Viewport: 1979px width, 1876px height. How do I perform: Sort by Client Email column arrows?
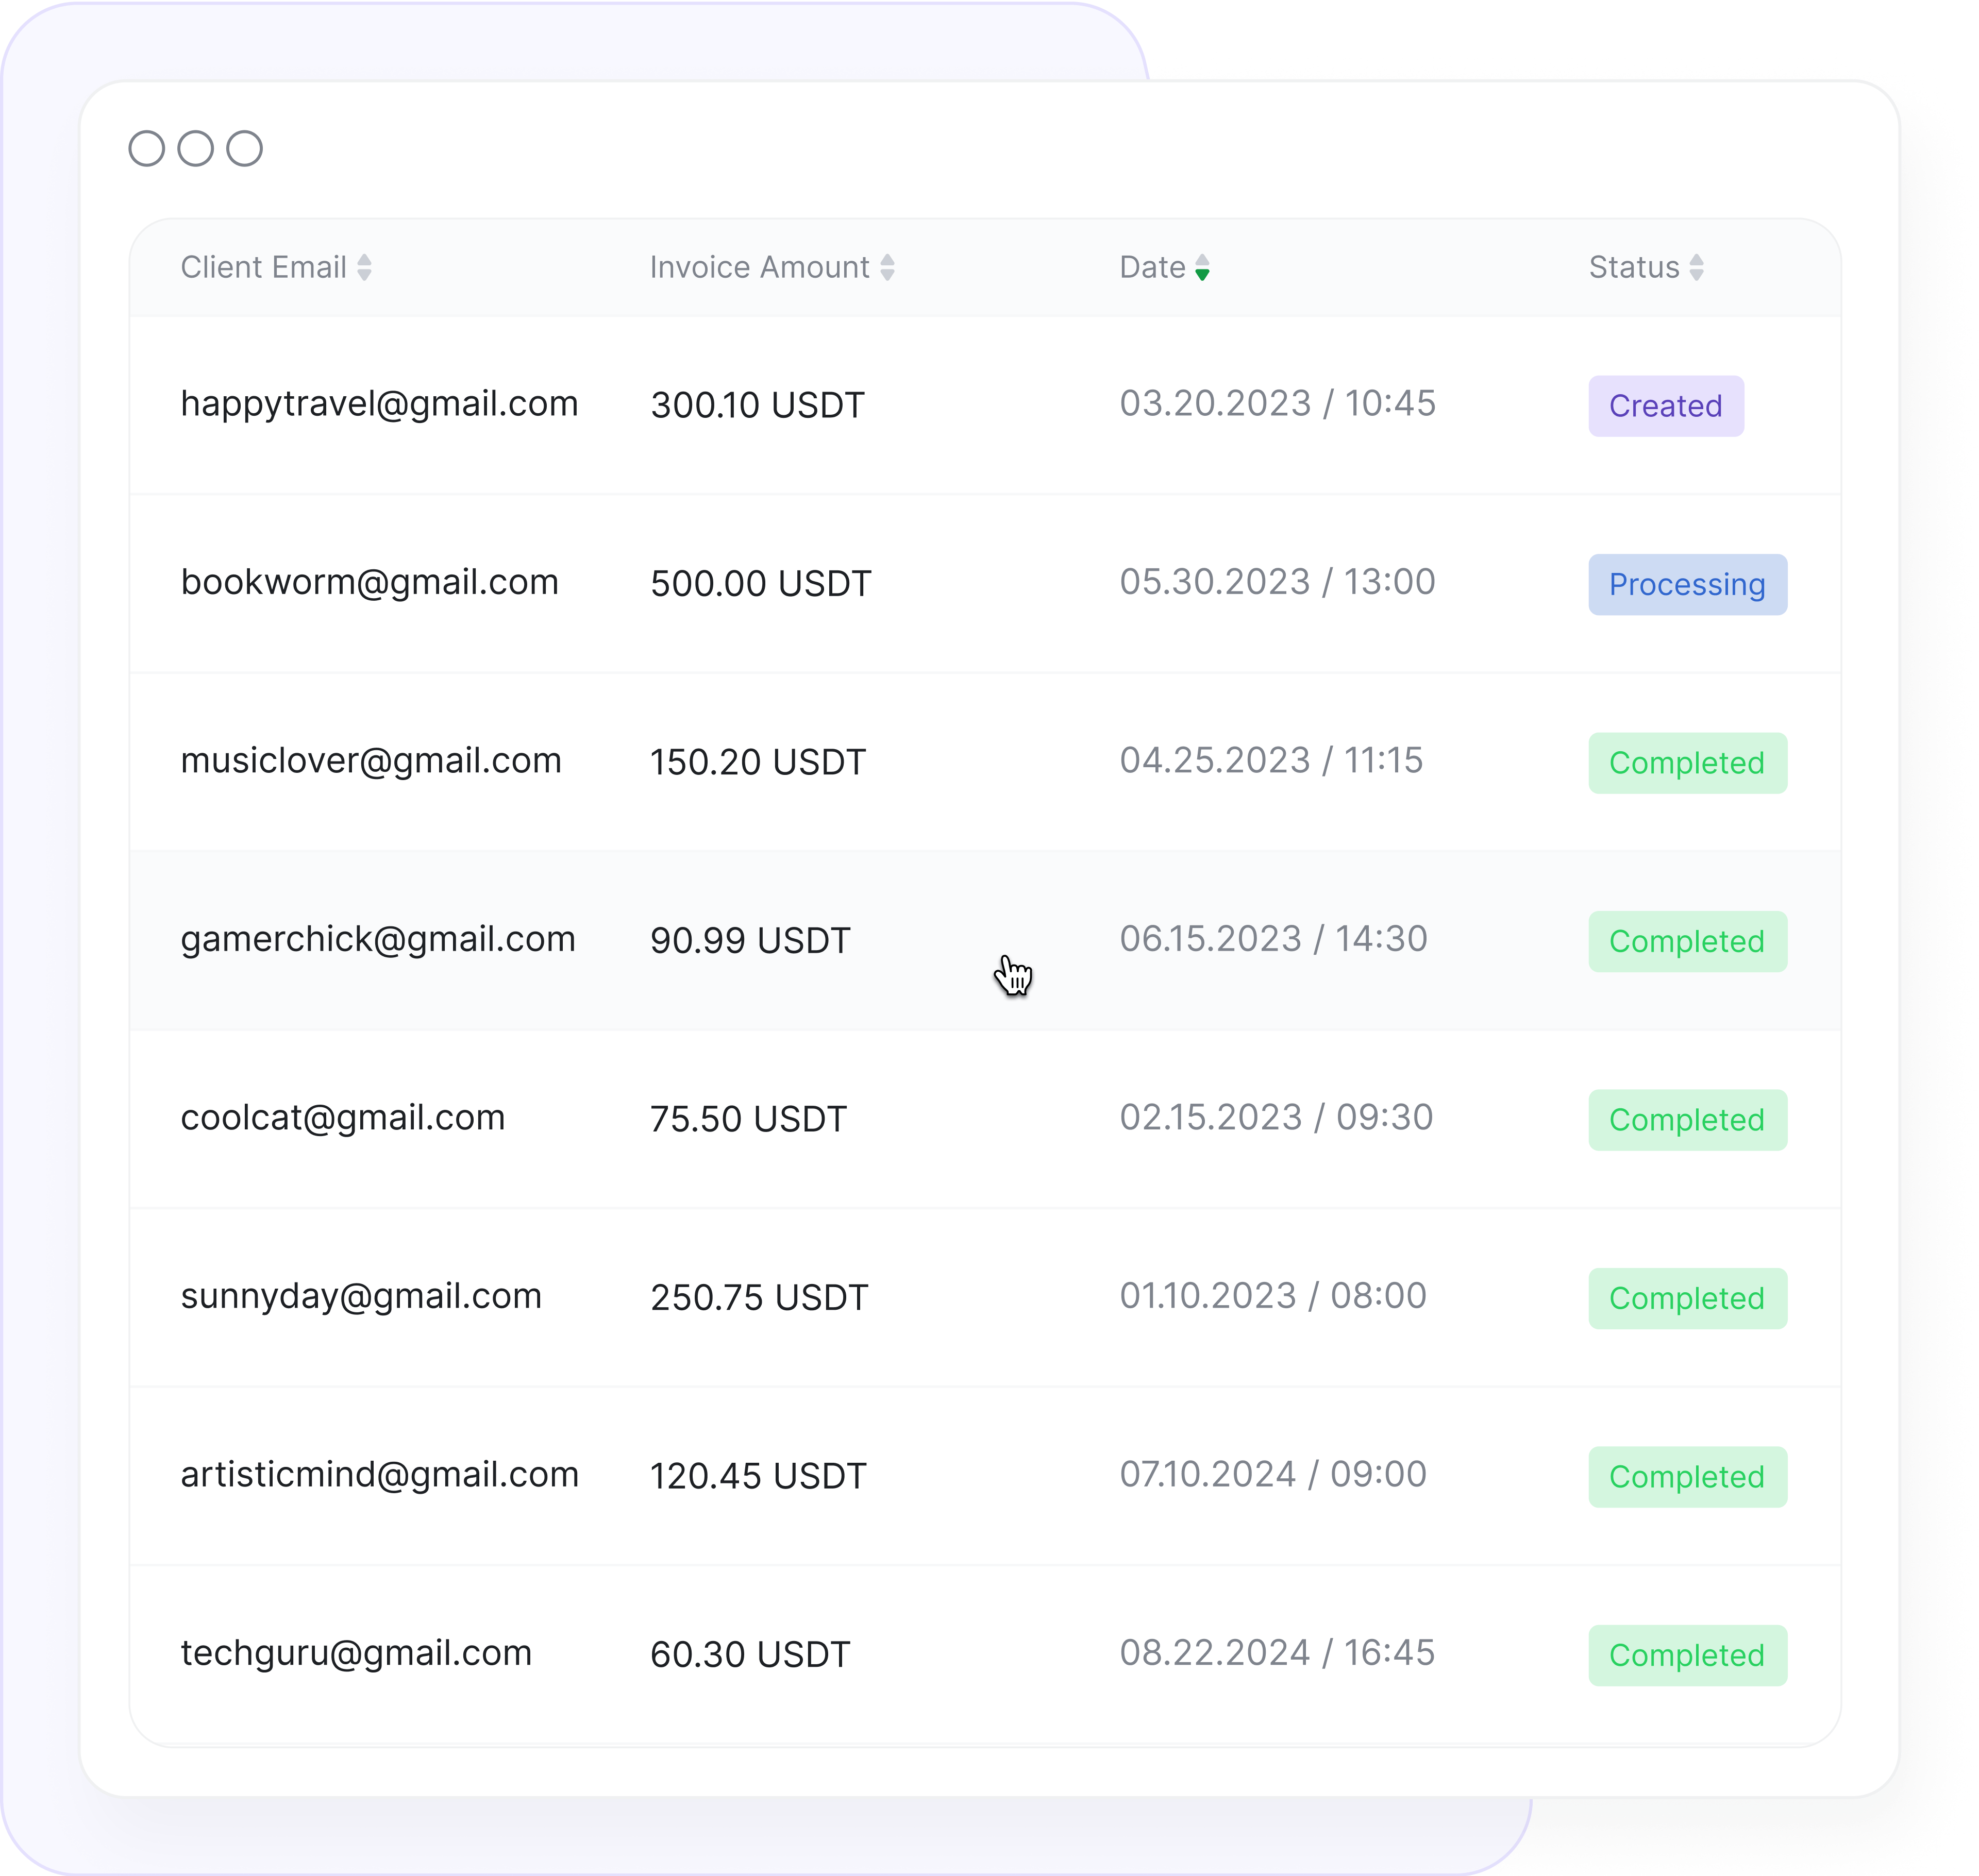364,267
